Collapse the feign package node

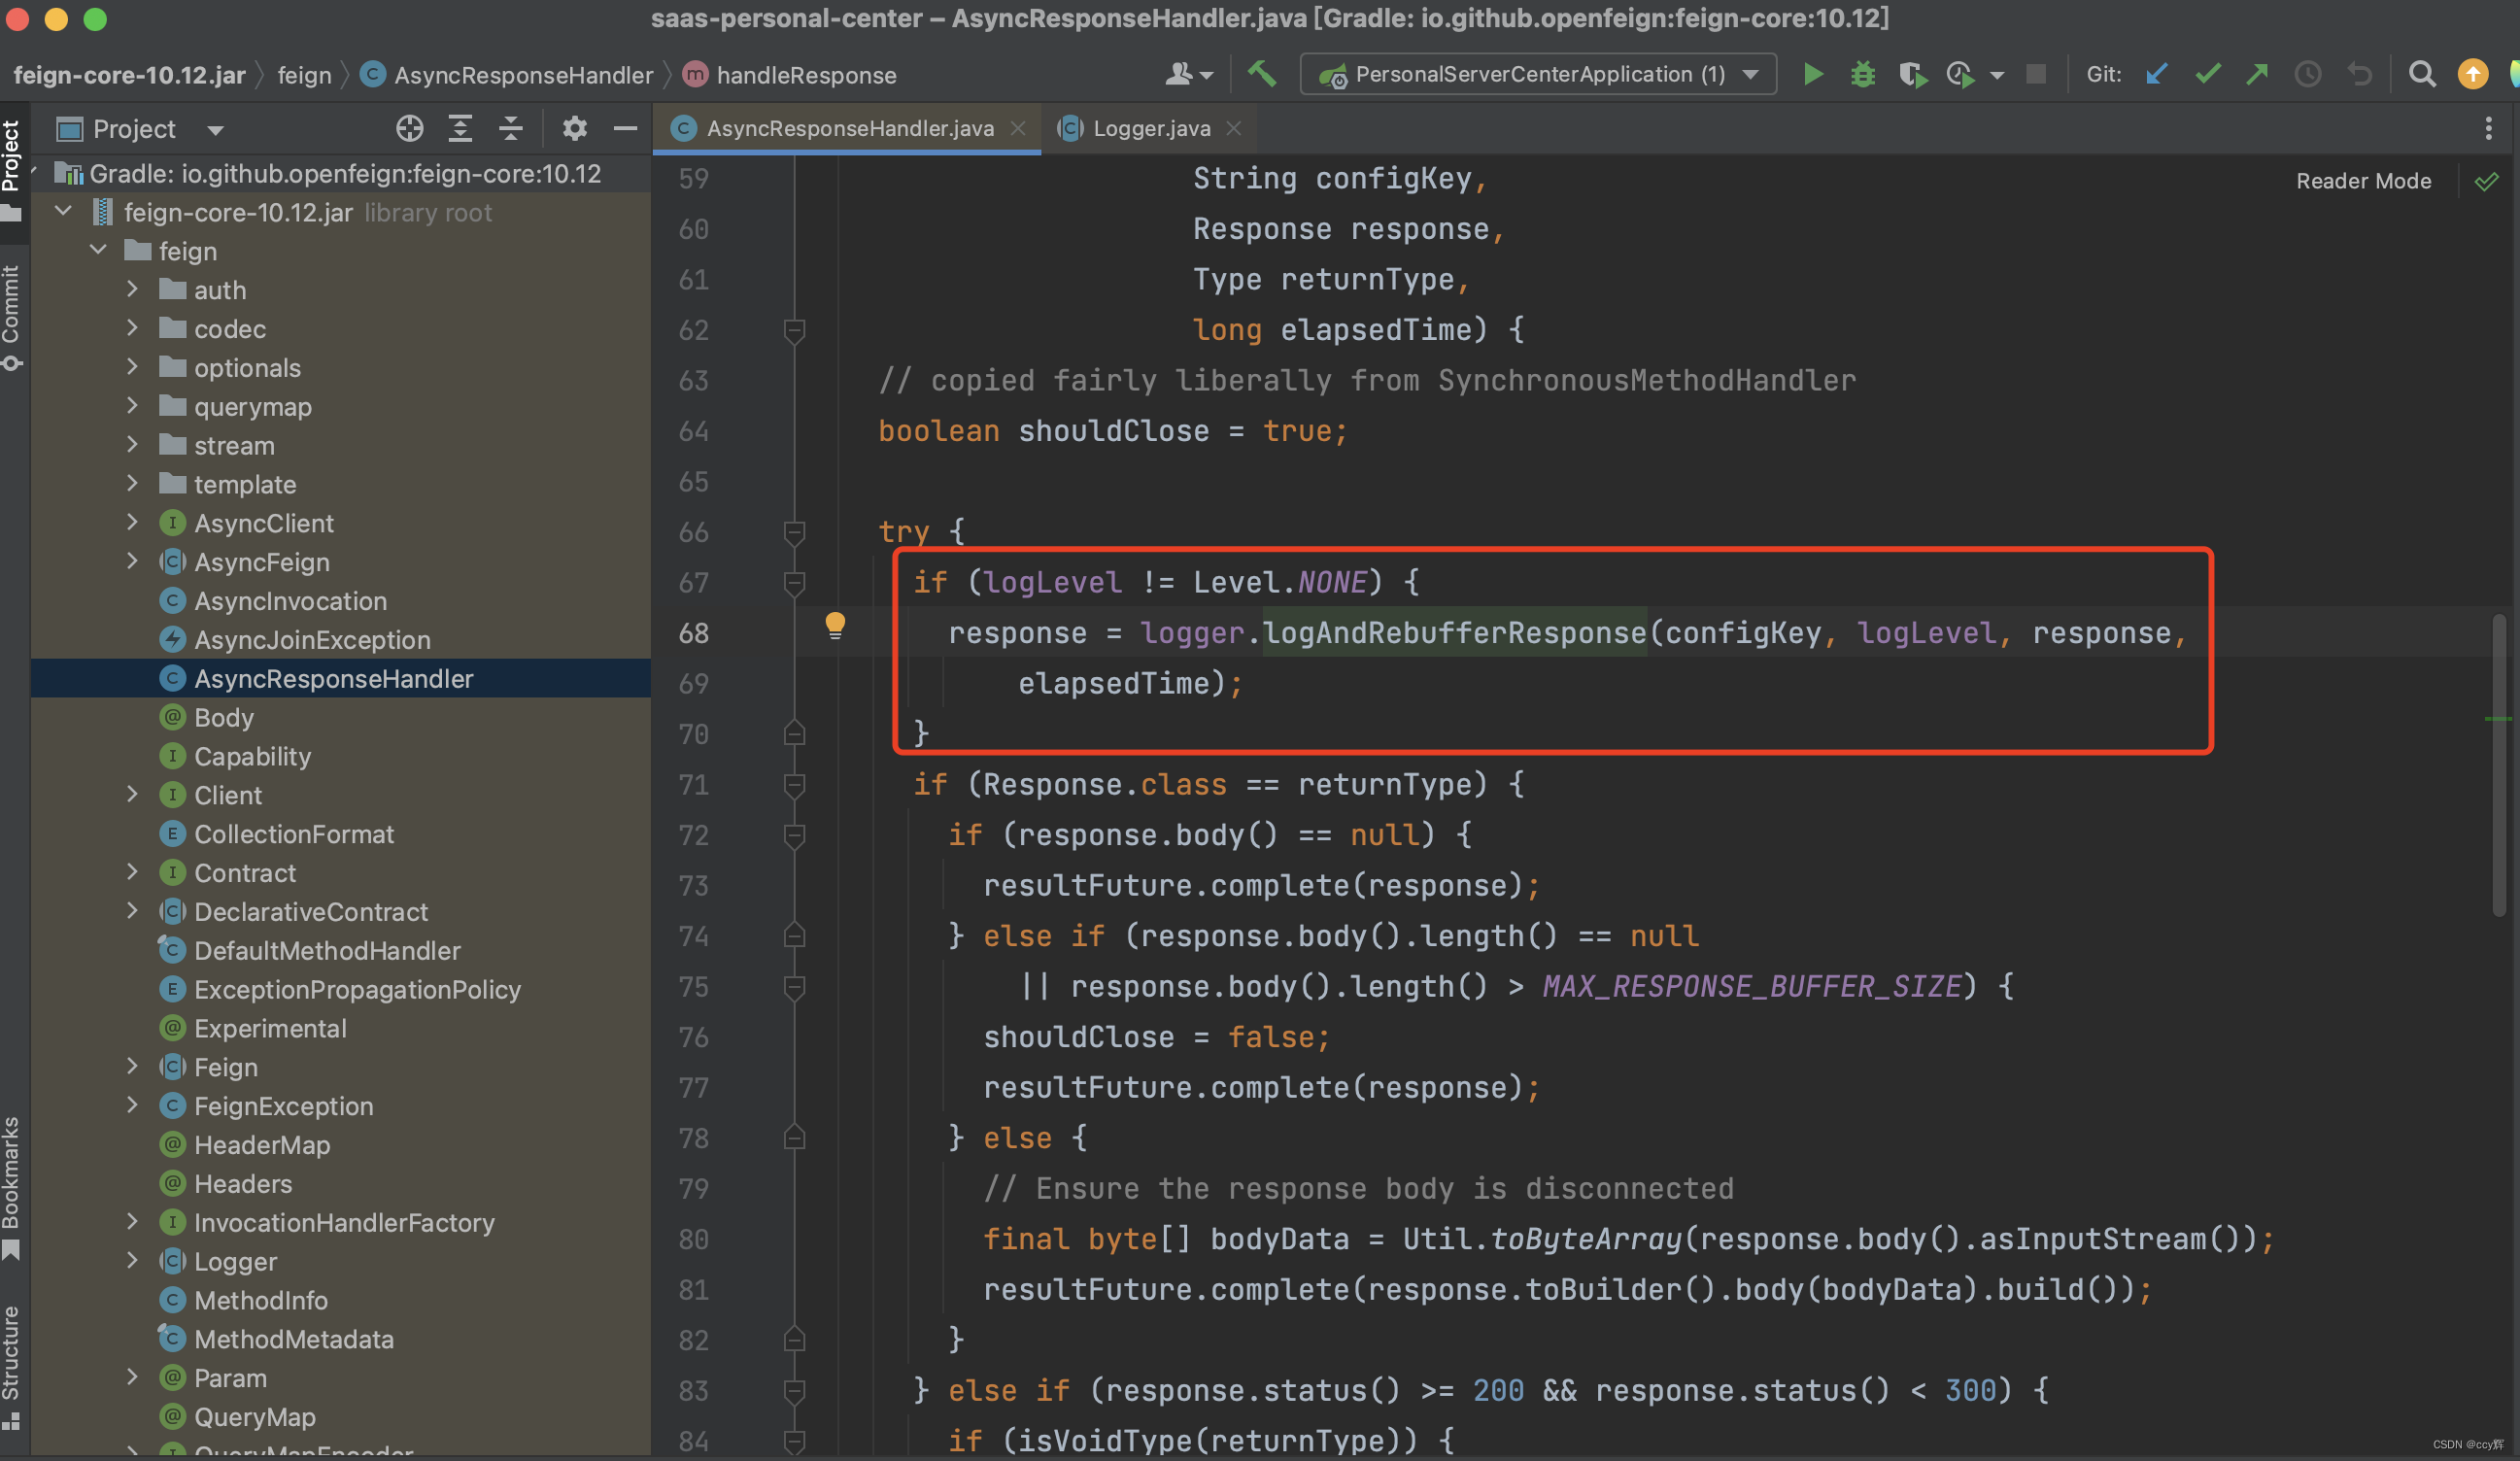[x=98, y=250]
